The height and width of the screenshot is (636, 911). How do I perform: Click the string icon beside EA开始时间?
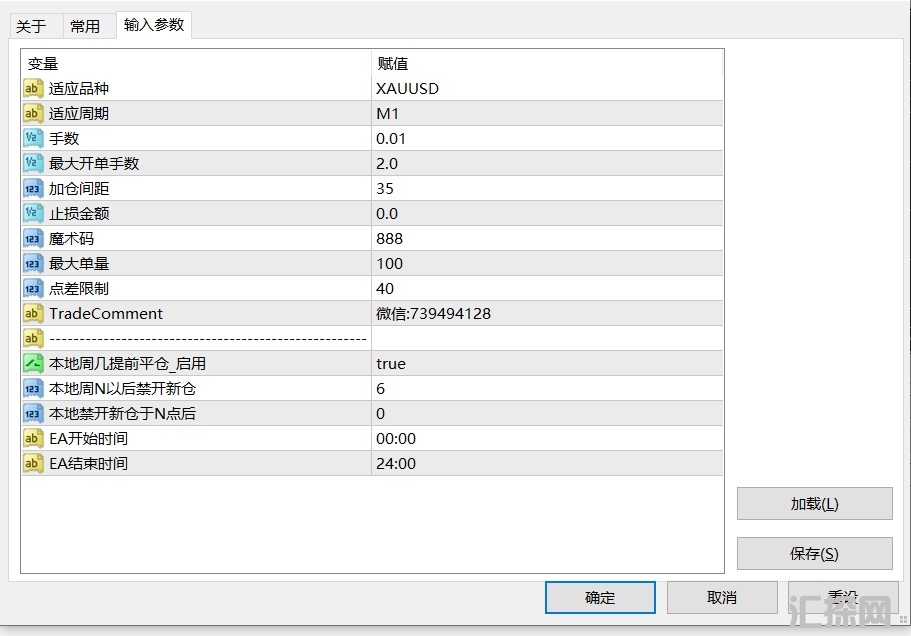[x=33, y=438]
